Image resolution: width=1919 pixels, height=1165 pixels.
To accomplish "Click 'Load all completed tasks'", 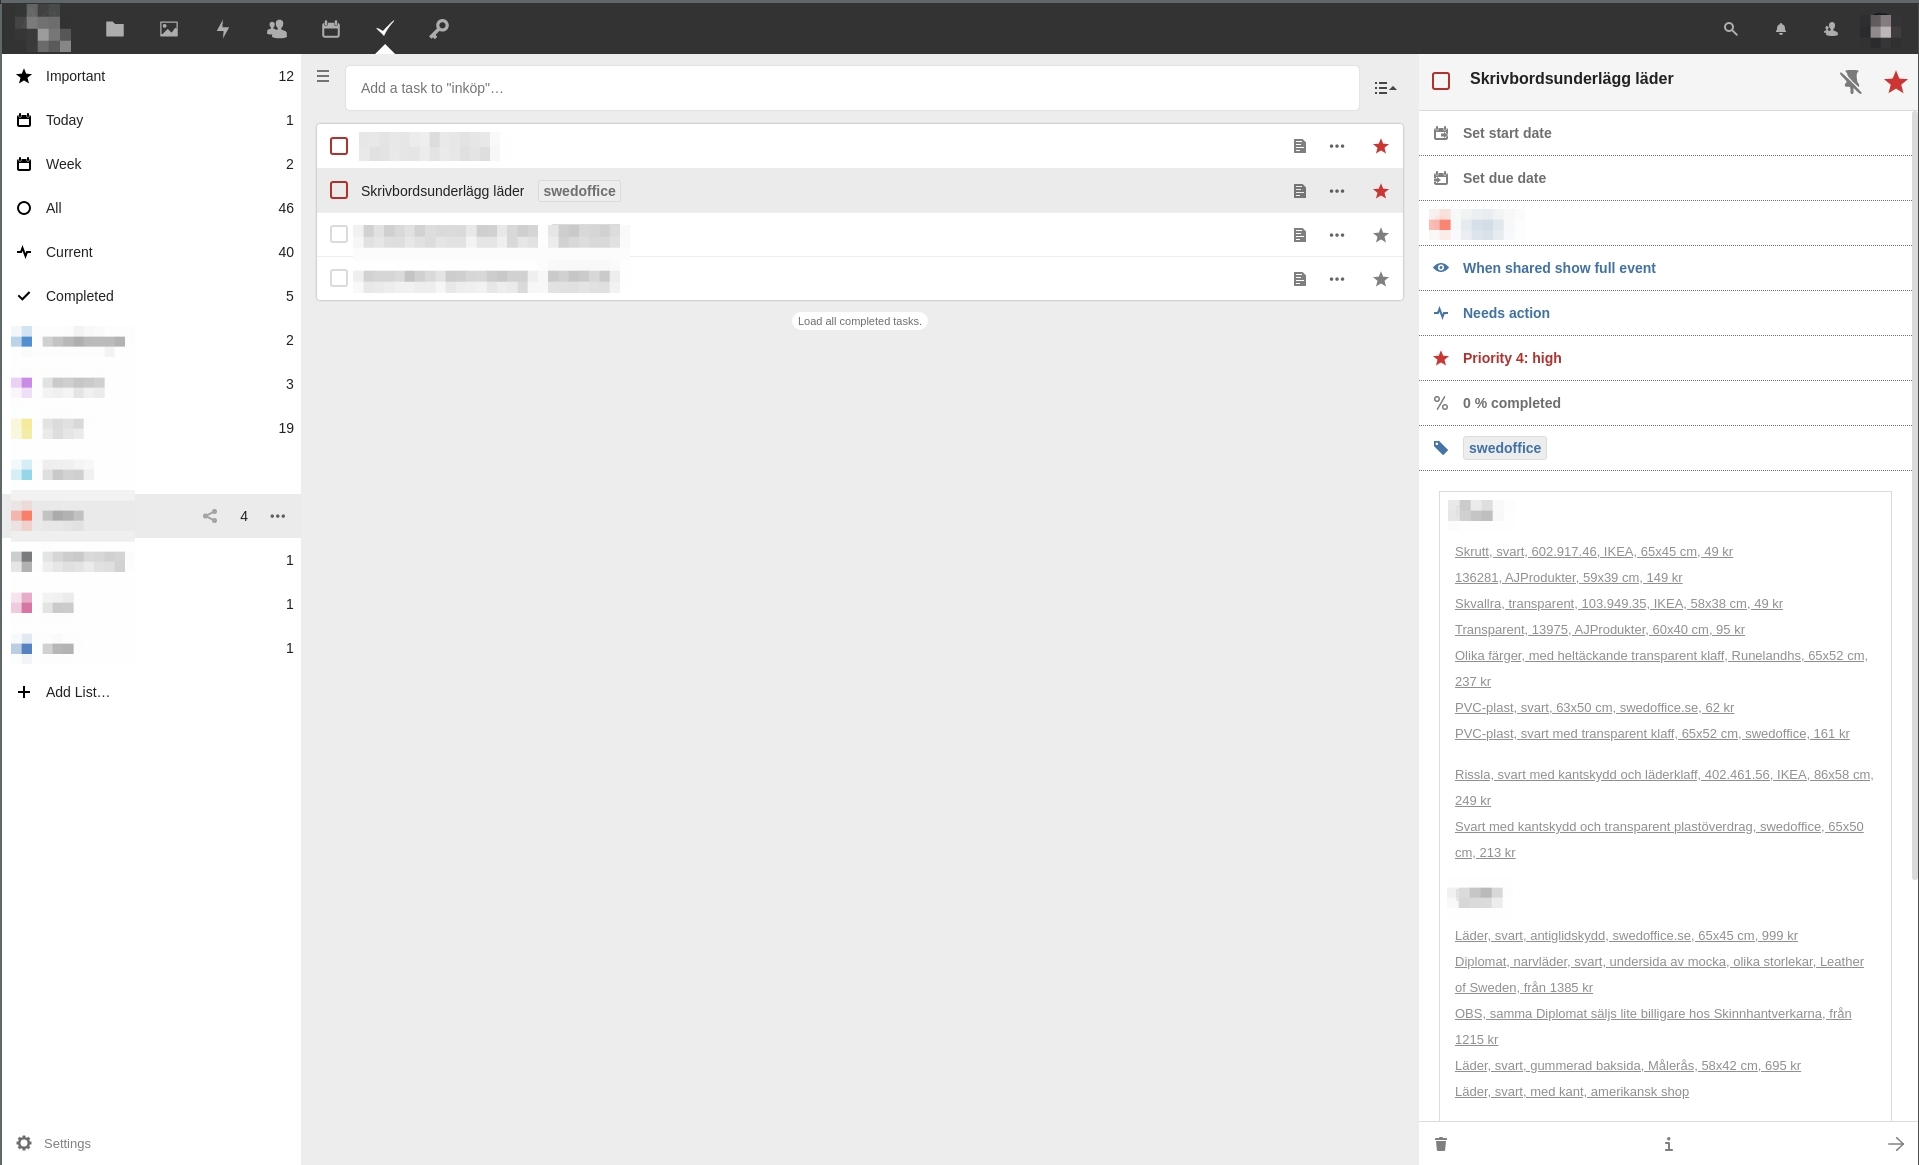I will pos(859,320).
